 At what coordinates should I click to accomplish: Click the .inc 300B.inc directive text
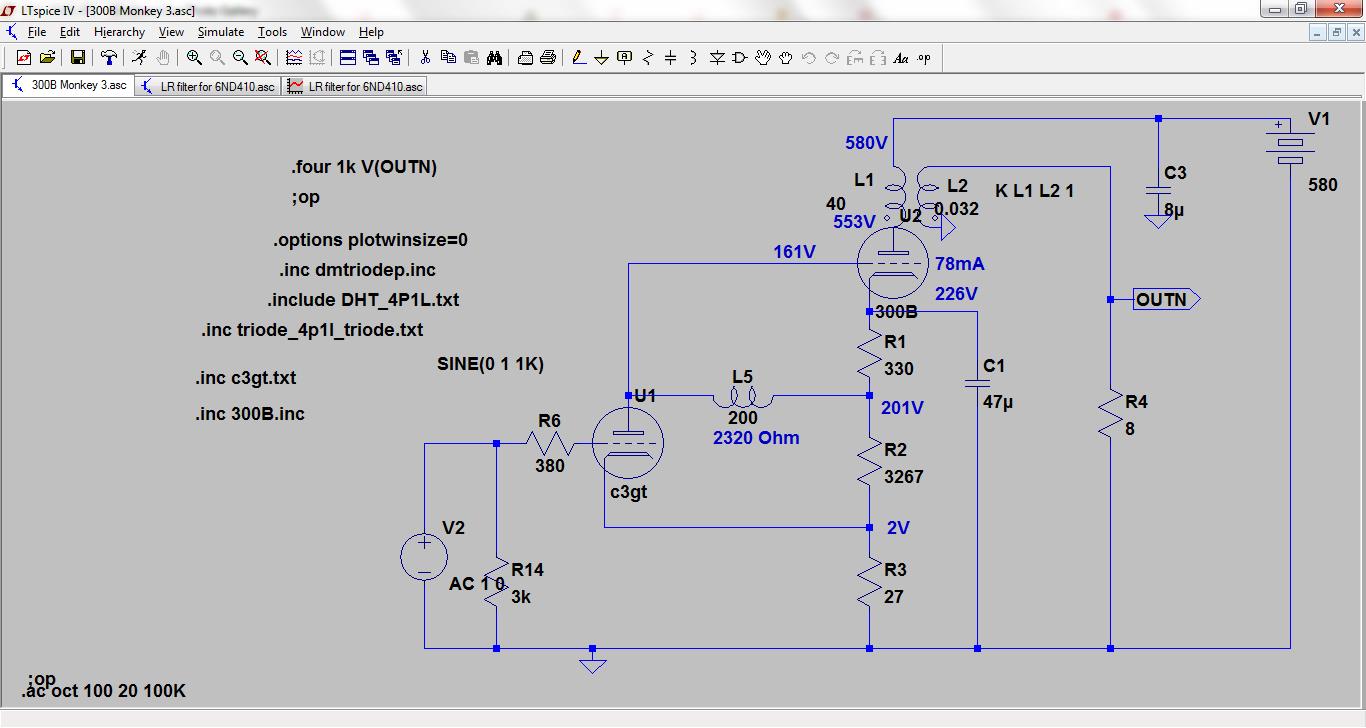[x=250, y=413]
